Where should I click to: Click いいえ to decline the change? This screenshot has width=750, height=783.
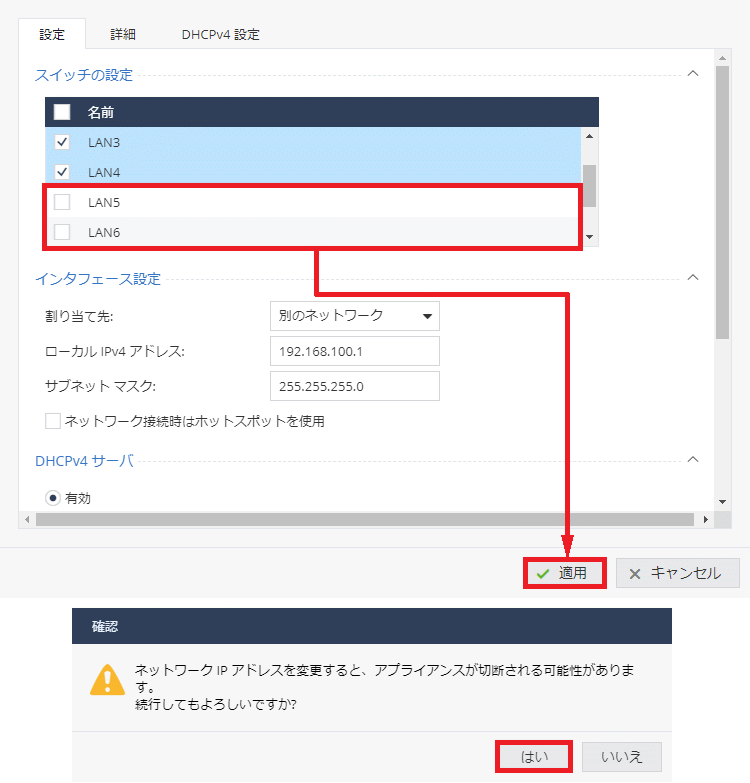[621, 757]
